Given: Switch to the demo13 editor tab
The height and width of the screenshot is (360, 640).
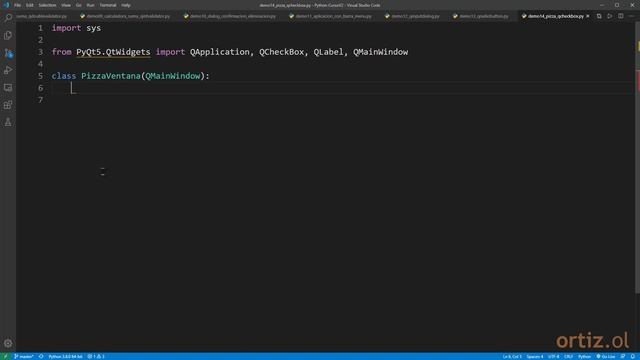Looking at the screenshot, I should 481,16.
